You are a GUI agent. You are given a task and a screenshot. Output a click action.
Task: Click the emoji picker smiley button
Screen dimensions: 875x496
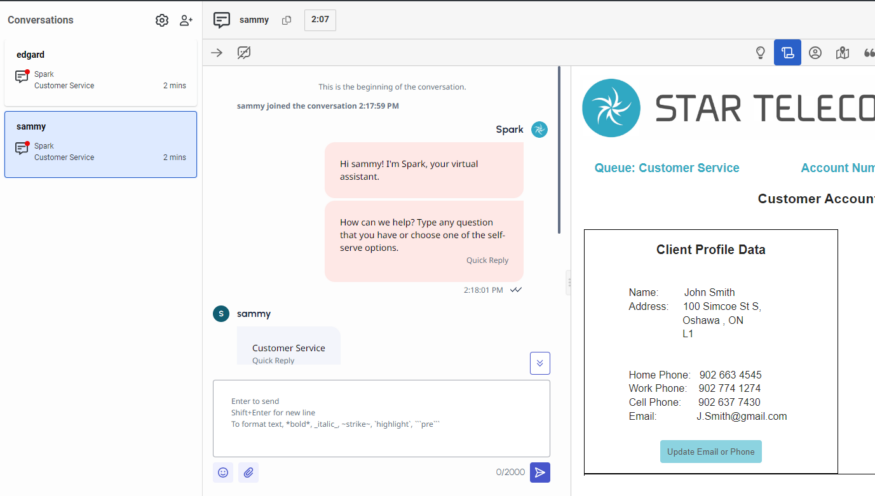223,473
